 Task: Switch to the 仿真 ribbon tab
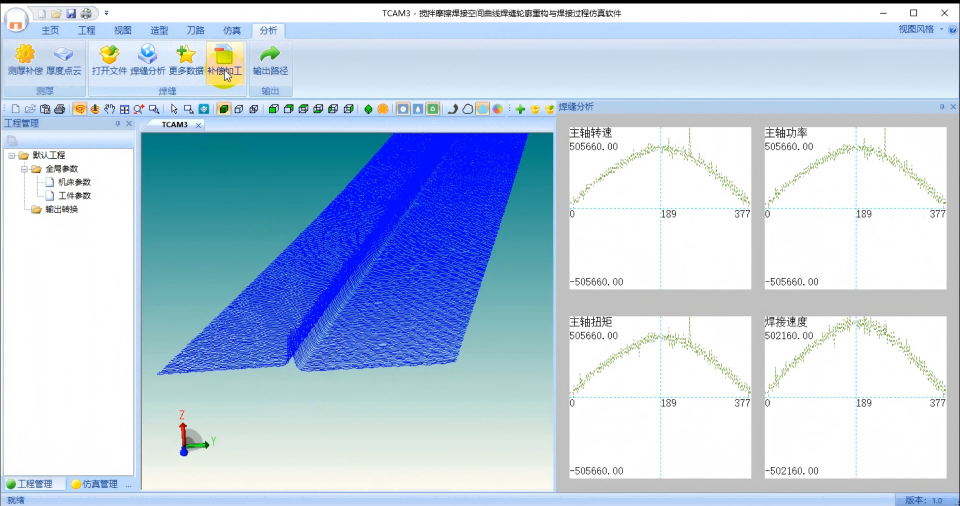click(x=231, y=30)
